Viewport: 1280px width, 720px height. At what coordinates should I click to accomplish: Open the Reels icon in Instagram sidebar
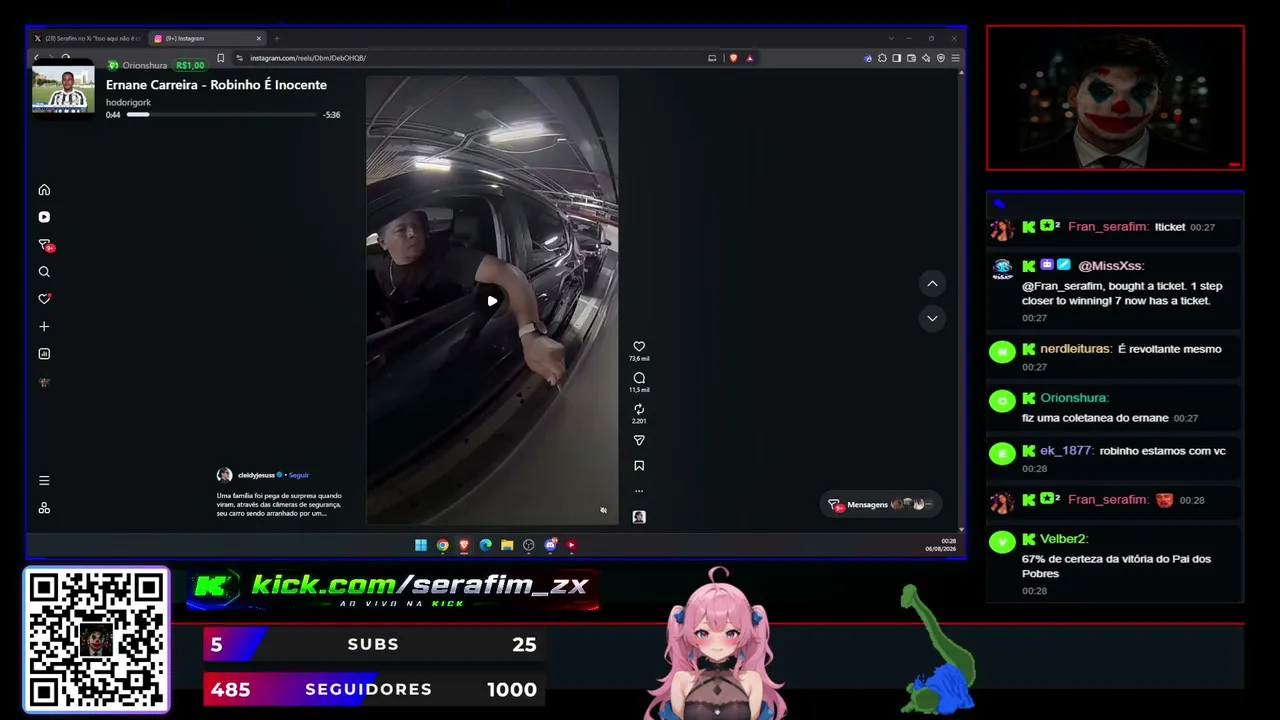pyautogui.click(x=44, y=217)
